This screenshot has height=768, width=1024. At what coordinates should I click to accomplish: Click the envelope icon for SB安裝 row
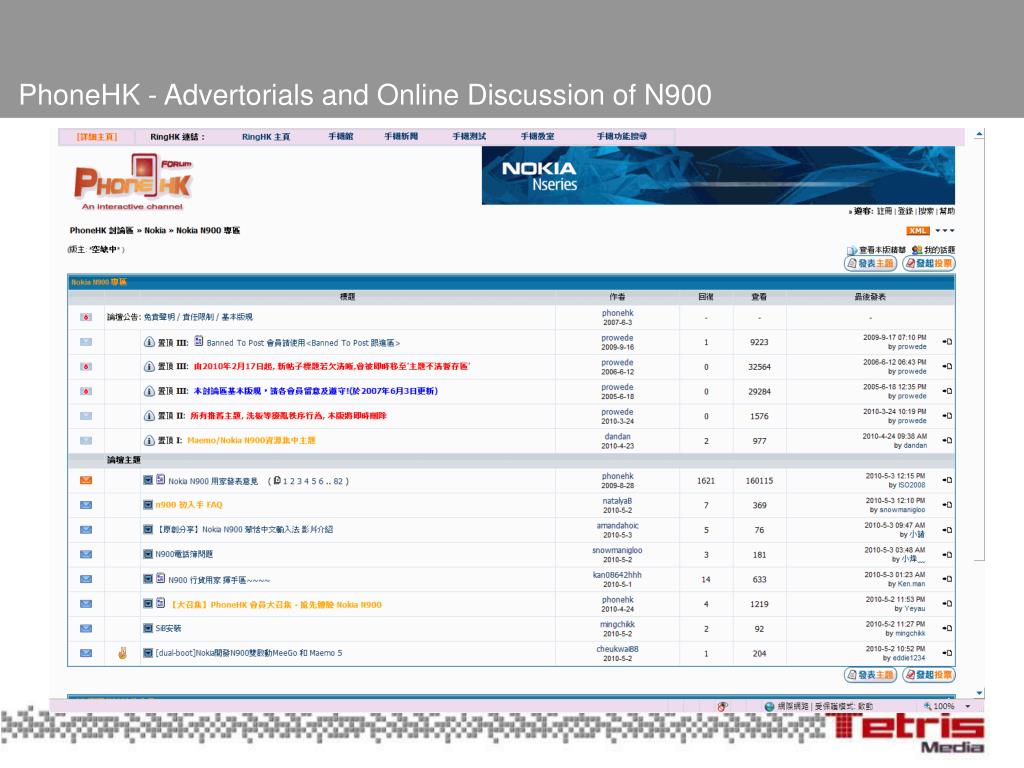click(x=86, y=628)
